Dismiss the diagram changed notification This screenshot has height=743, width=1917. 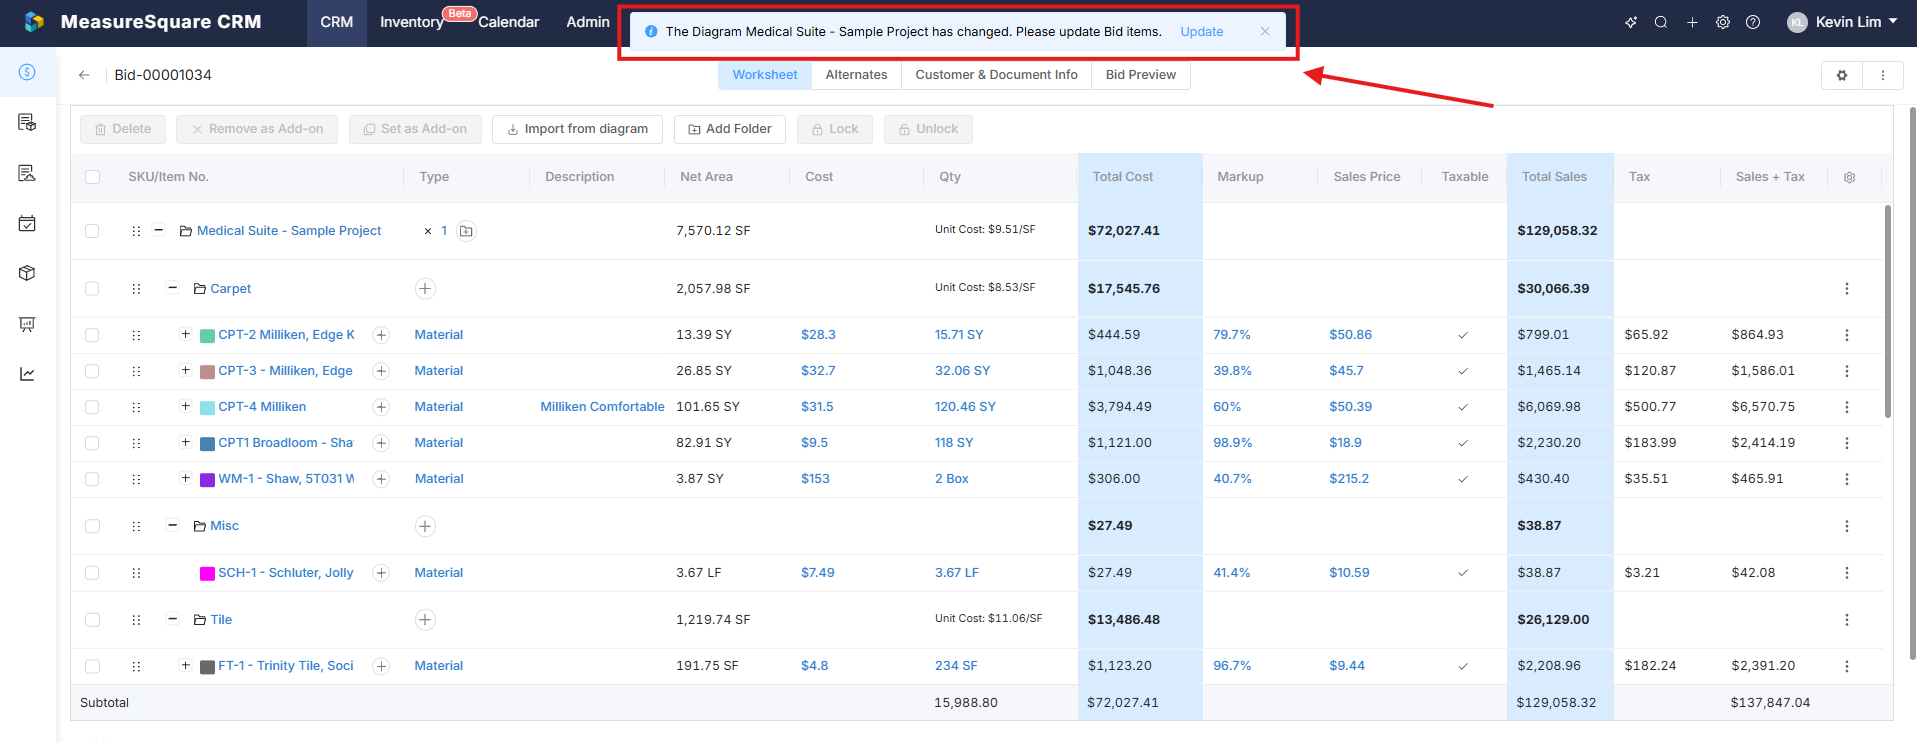[1265, 31]
